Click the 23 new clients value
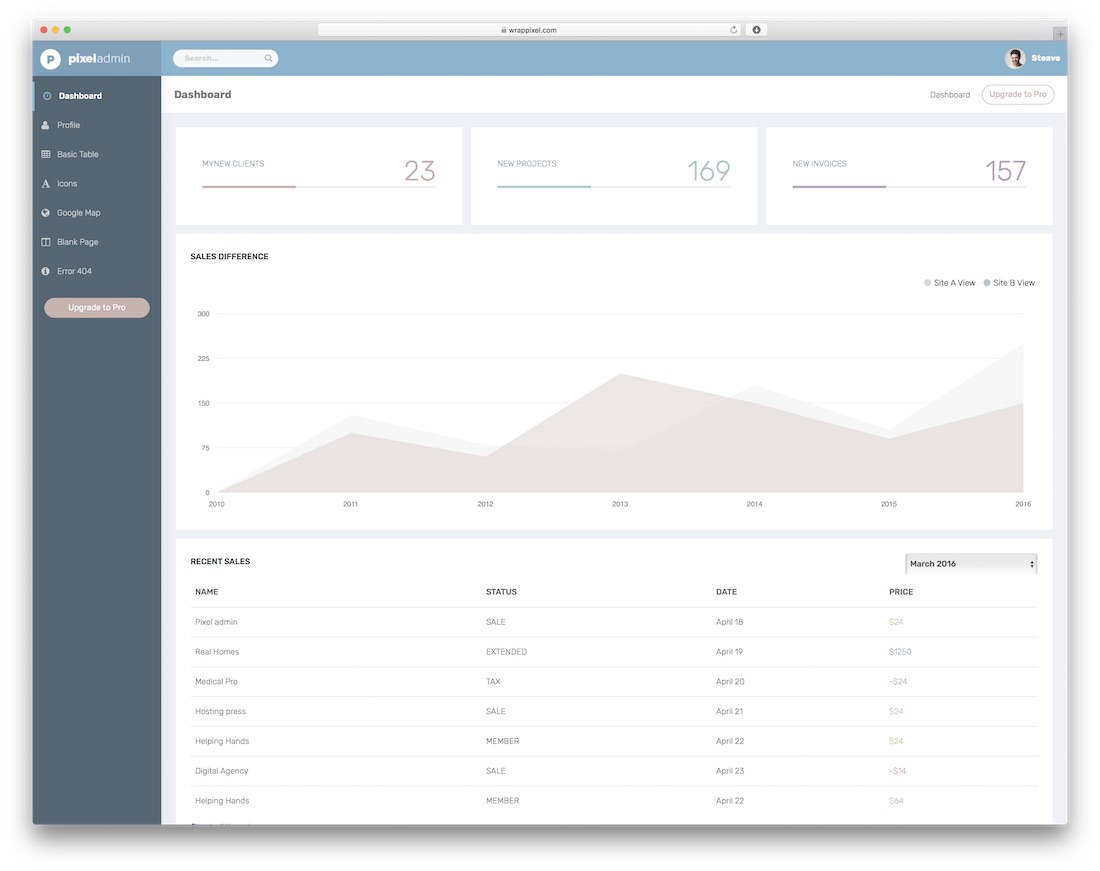 420,171
